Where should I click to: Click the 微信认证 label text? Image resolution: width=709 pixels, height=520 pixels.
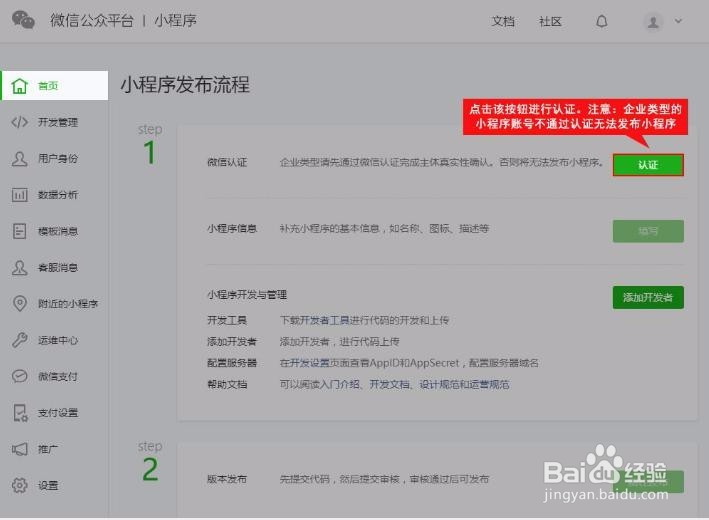227,162
